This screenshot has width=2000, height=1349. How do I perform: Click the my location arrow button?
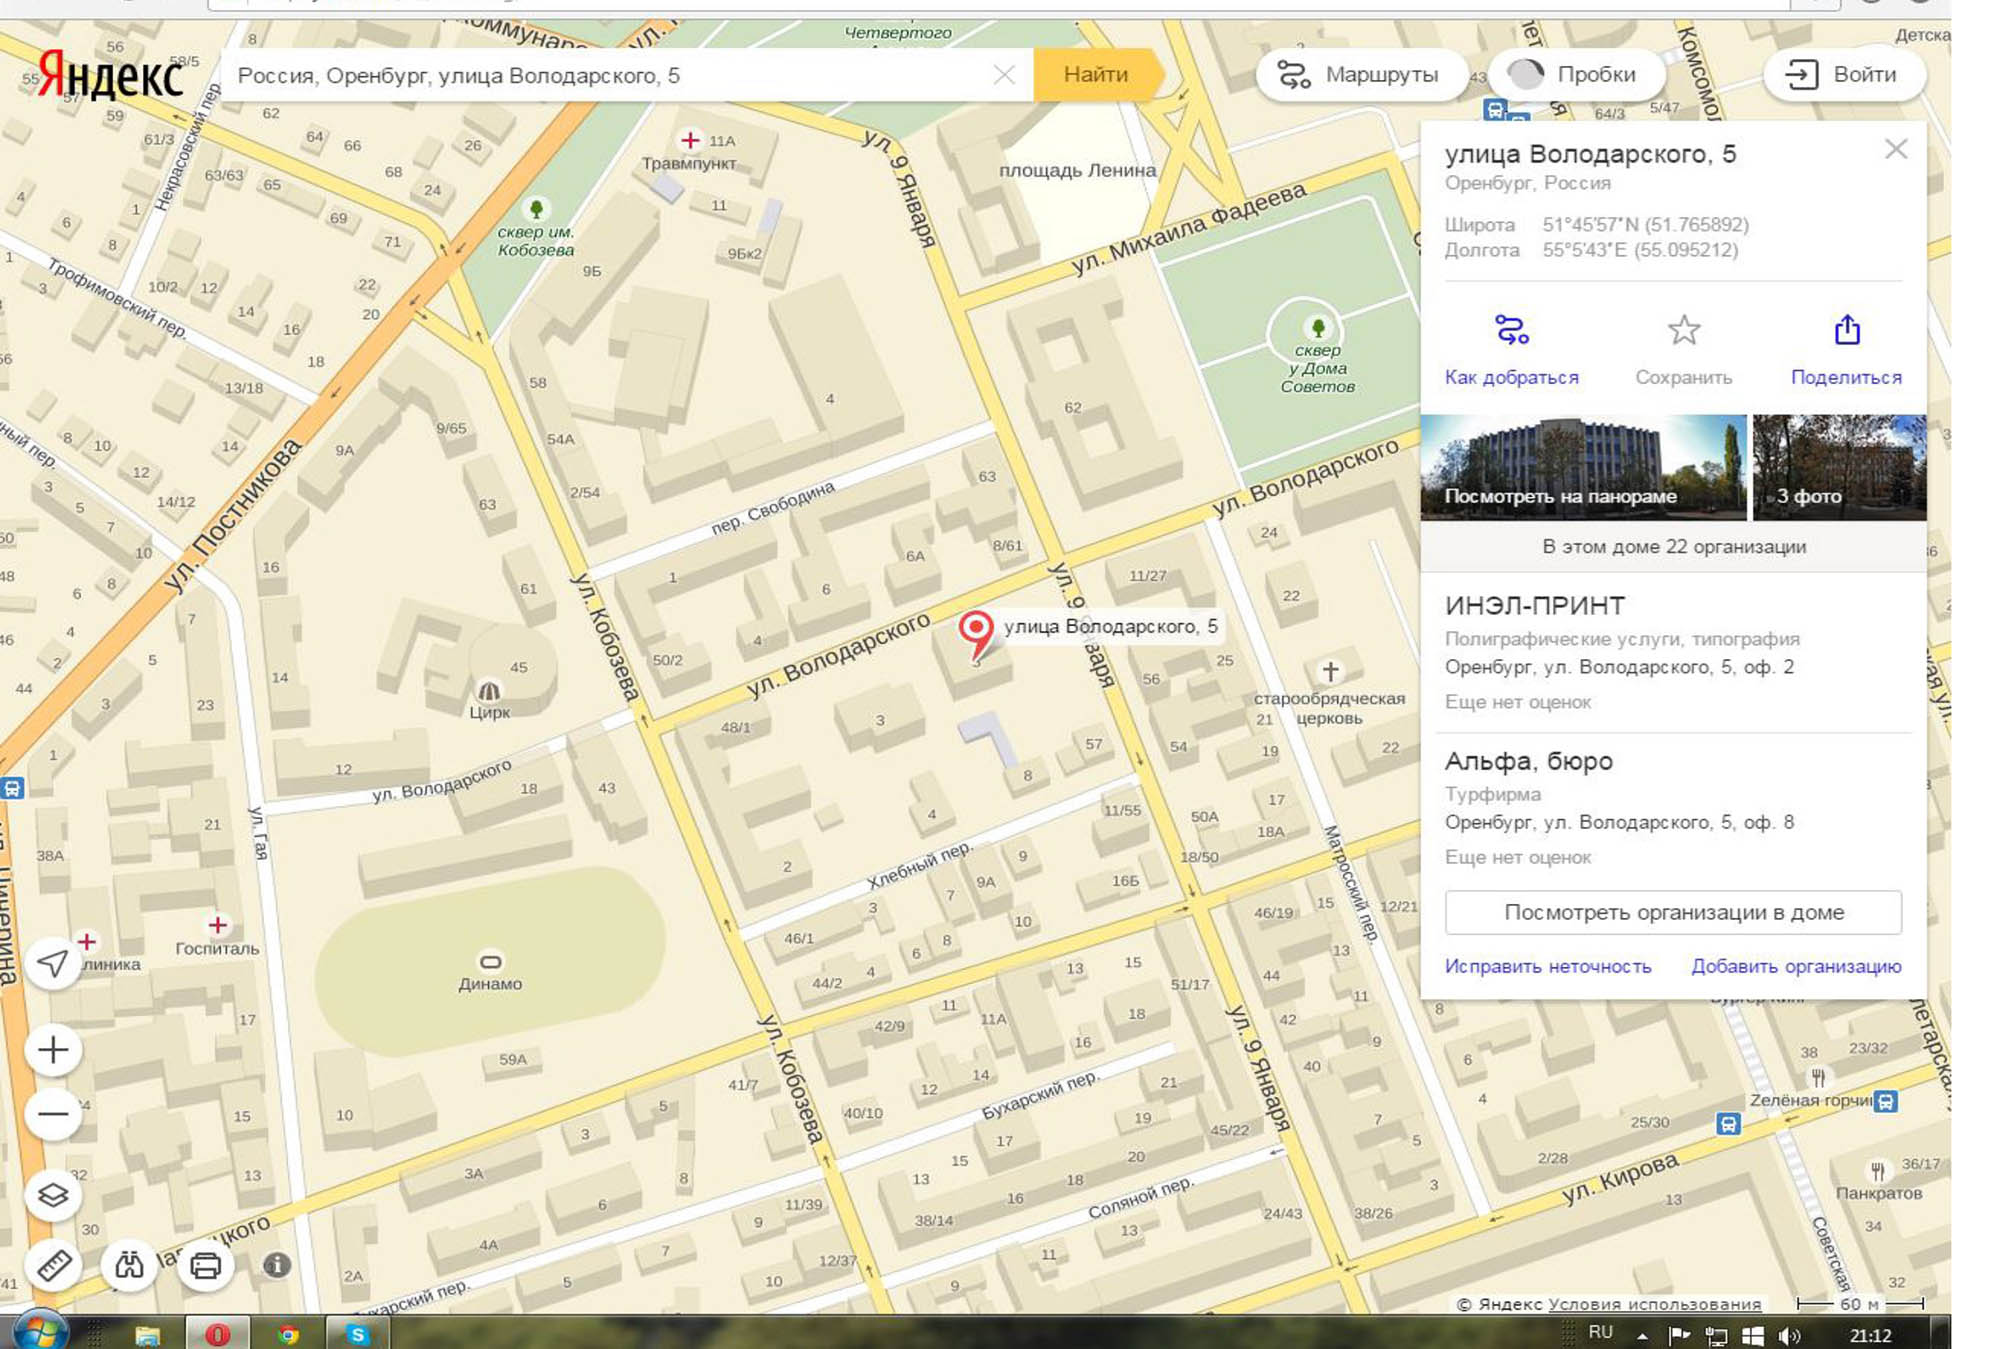(x=53, y=963)
